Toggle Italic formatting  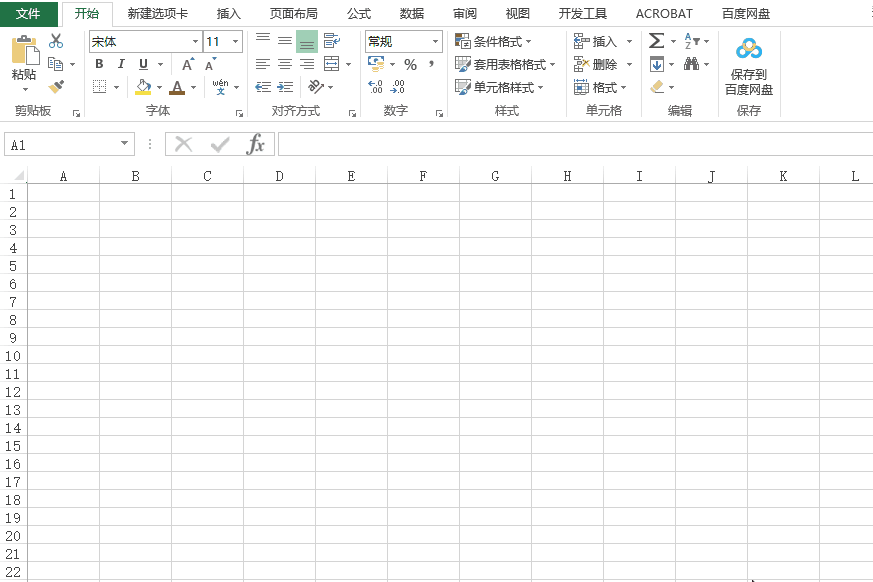(x=121, y=64)
